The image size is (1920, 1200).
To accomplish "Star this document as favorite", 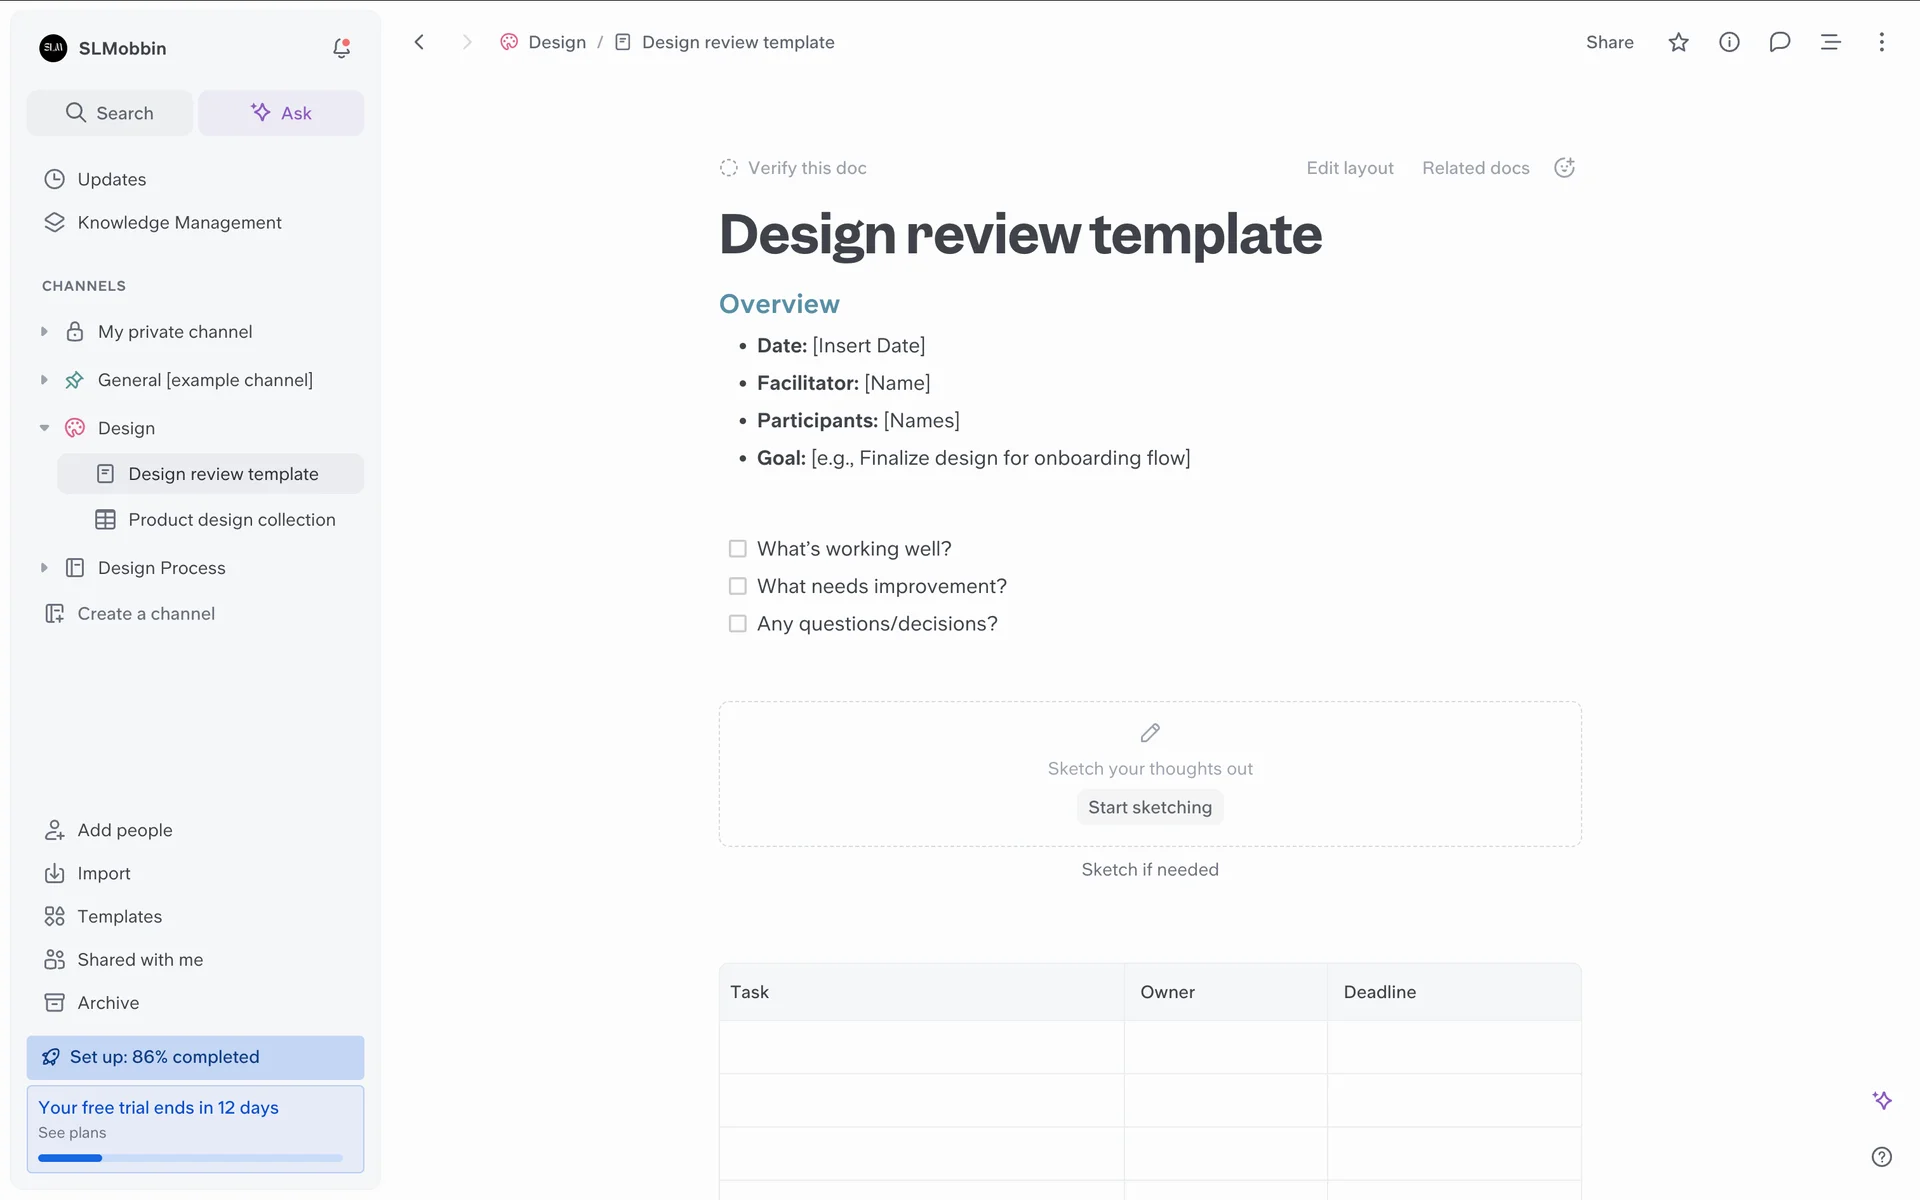I will point(1678,42).
